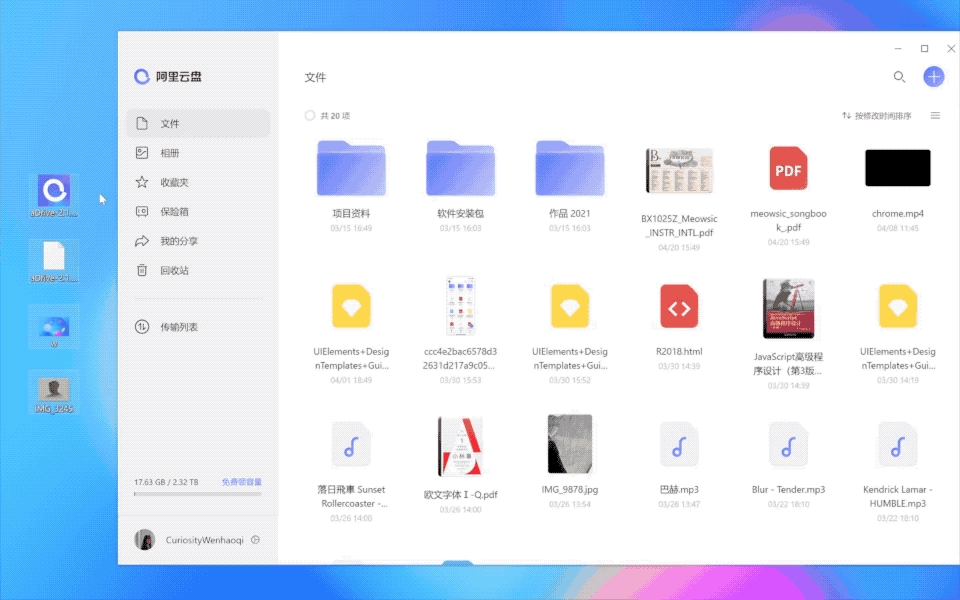Screen dimensions: 960x600
Task: Toggle the select-all circle beside 共 20 项
Action: (310, 116)
